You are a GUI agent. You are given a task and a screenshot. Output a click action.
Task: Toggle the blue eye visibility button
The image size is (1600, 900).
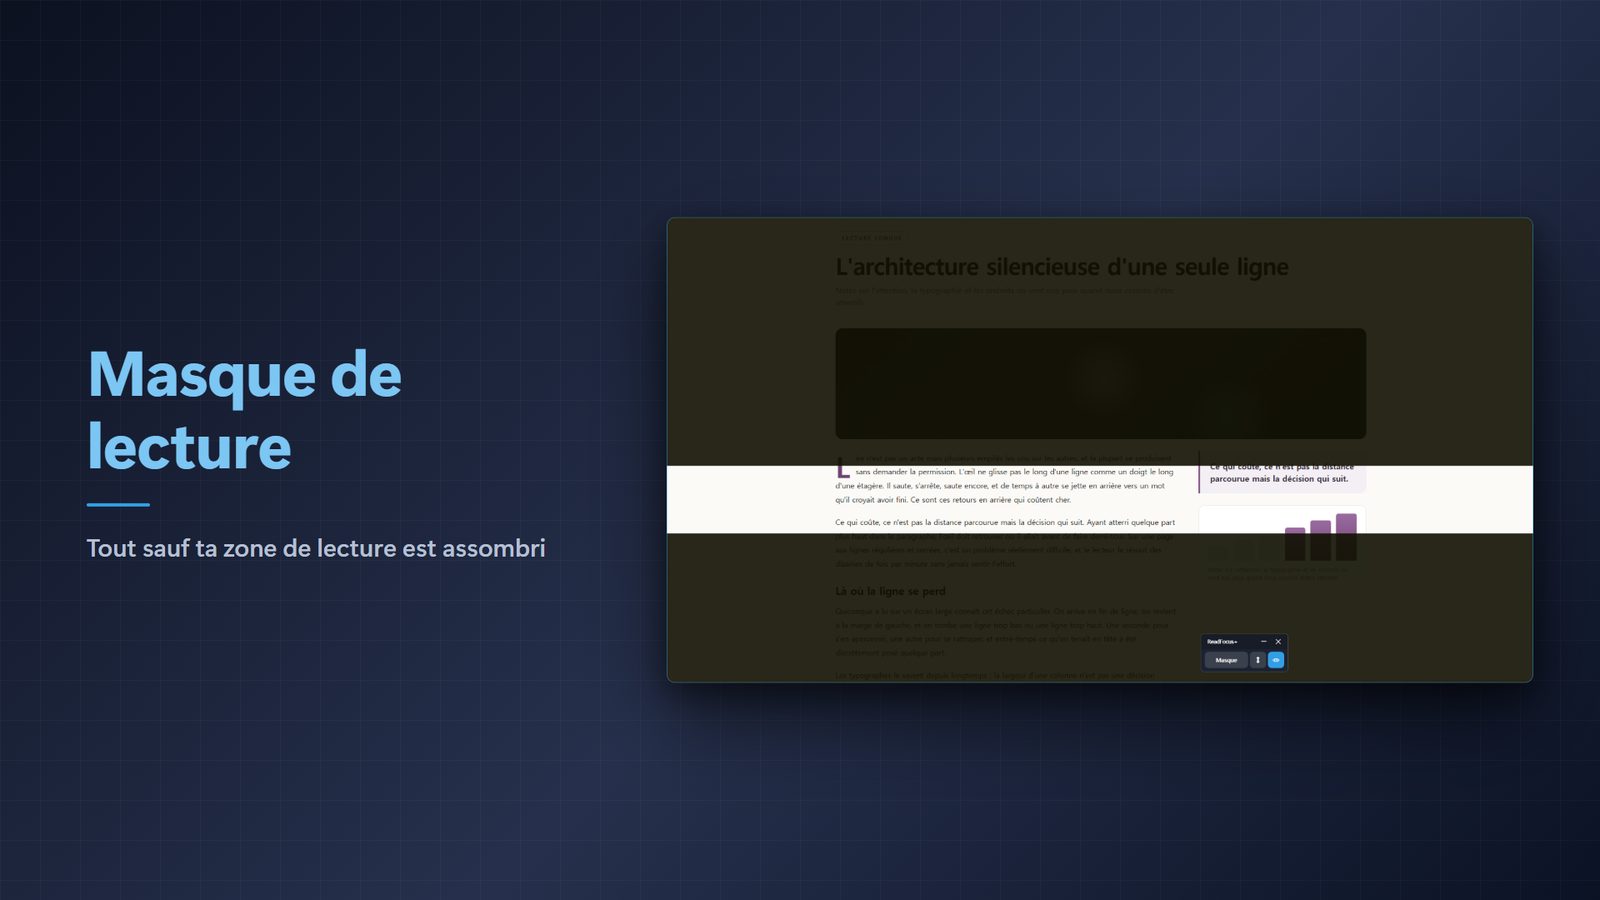[x=1276, y=660]
